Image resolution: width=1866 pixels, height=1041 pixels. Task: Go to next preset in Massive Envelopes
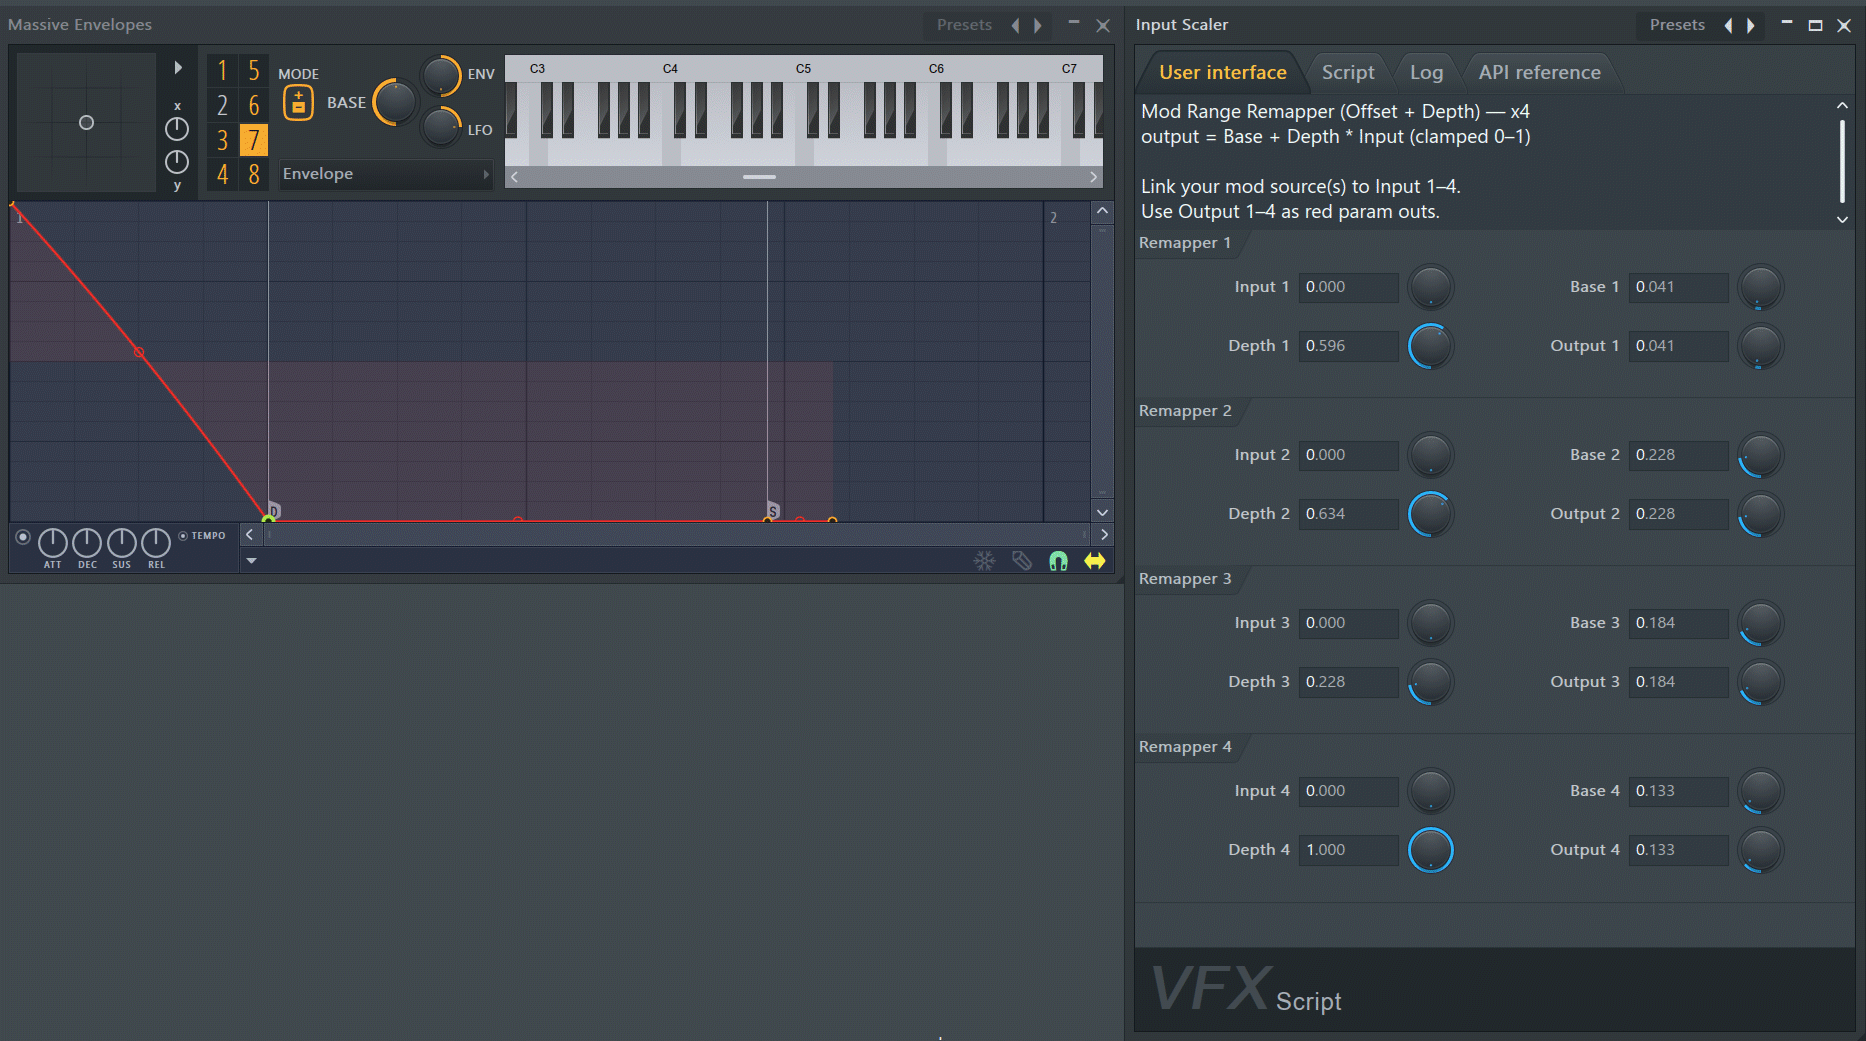1038,26
